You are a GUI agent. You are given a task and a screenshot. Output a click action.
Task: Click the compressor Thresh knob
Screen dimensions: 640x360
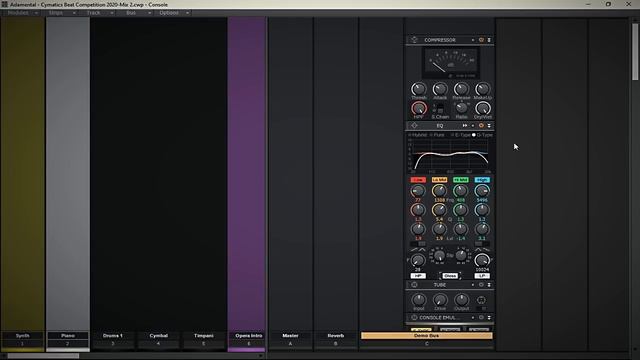click(418, 89)
